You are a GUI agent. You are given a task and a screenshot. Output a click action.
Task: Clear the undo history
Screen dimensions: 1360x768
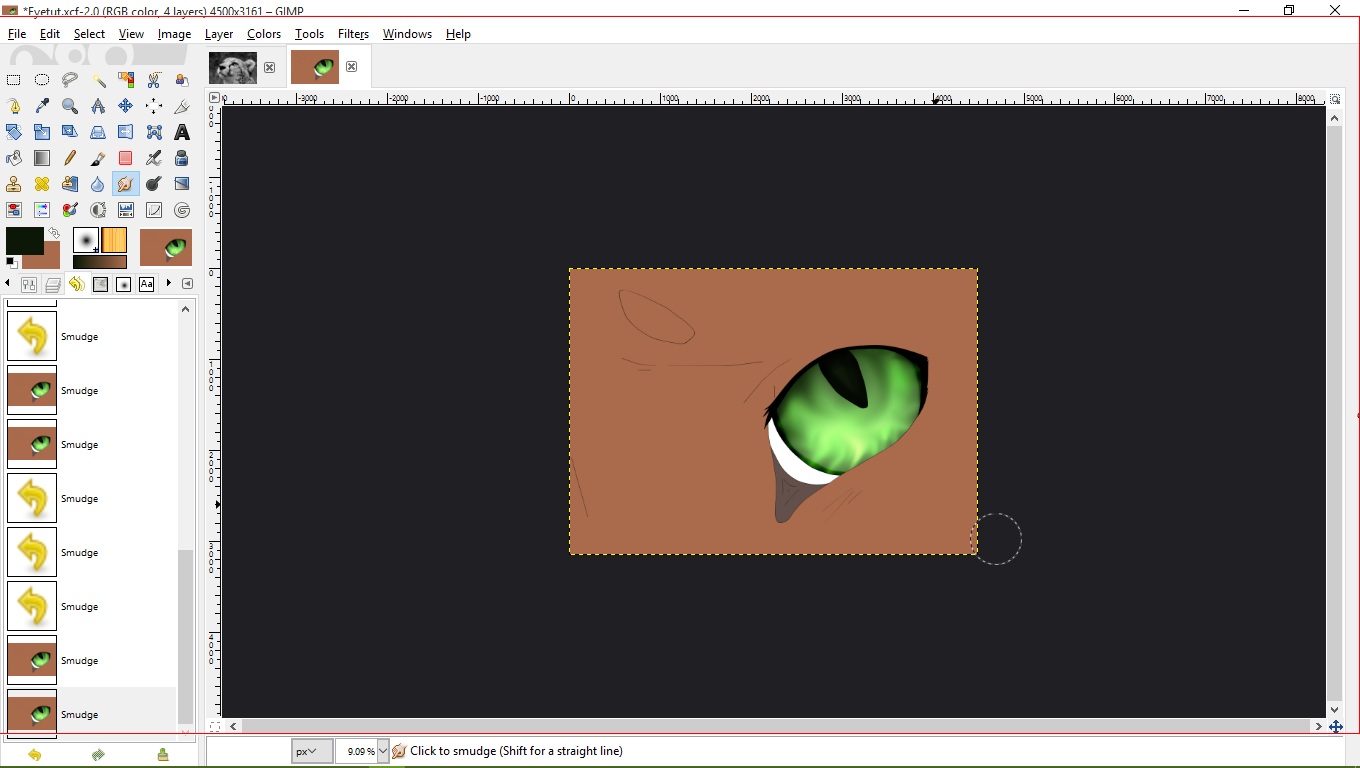point(162,754)
